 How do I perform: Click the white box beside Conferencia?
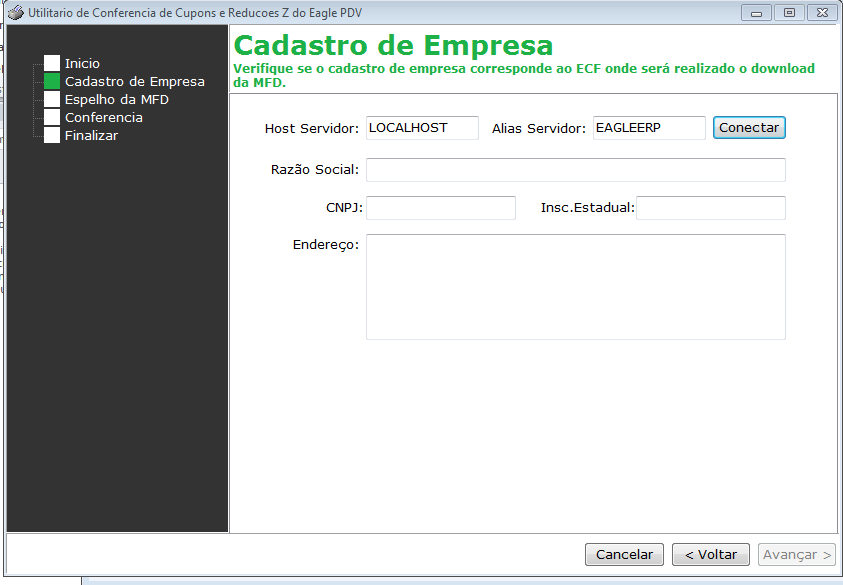point(52,117)
